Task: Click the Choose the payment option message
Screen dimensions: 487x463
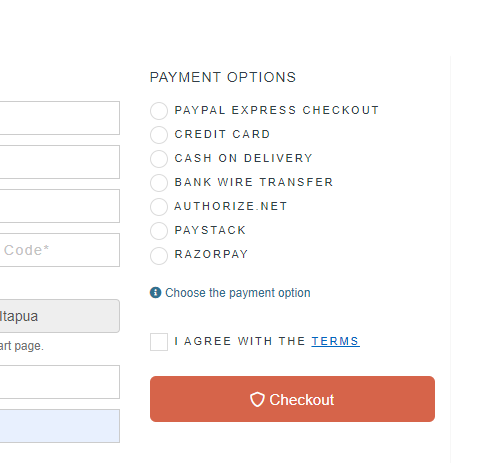Action: [238, 293]
